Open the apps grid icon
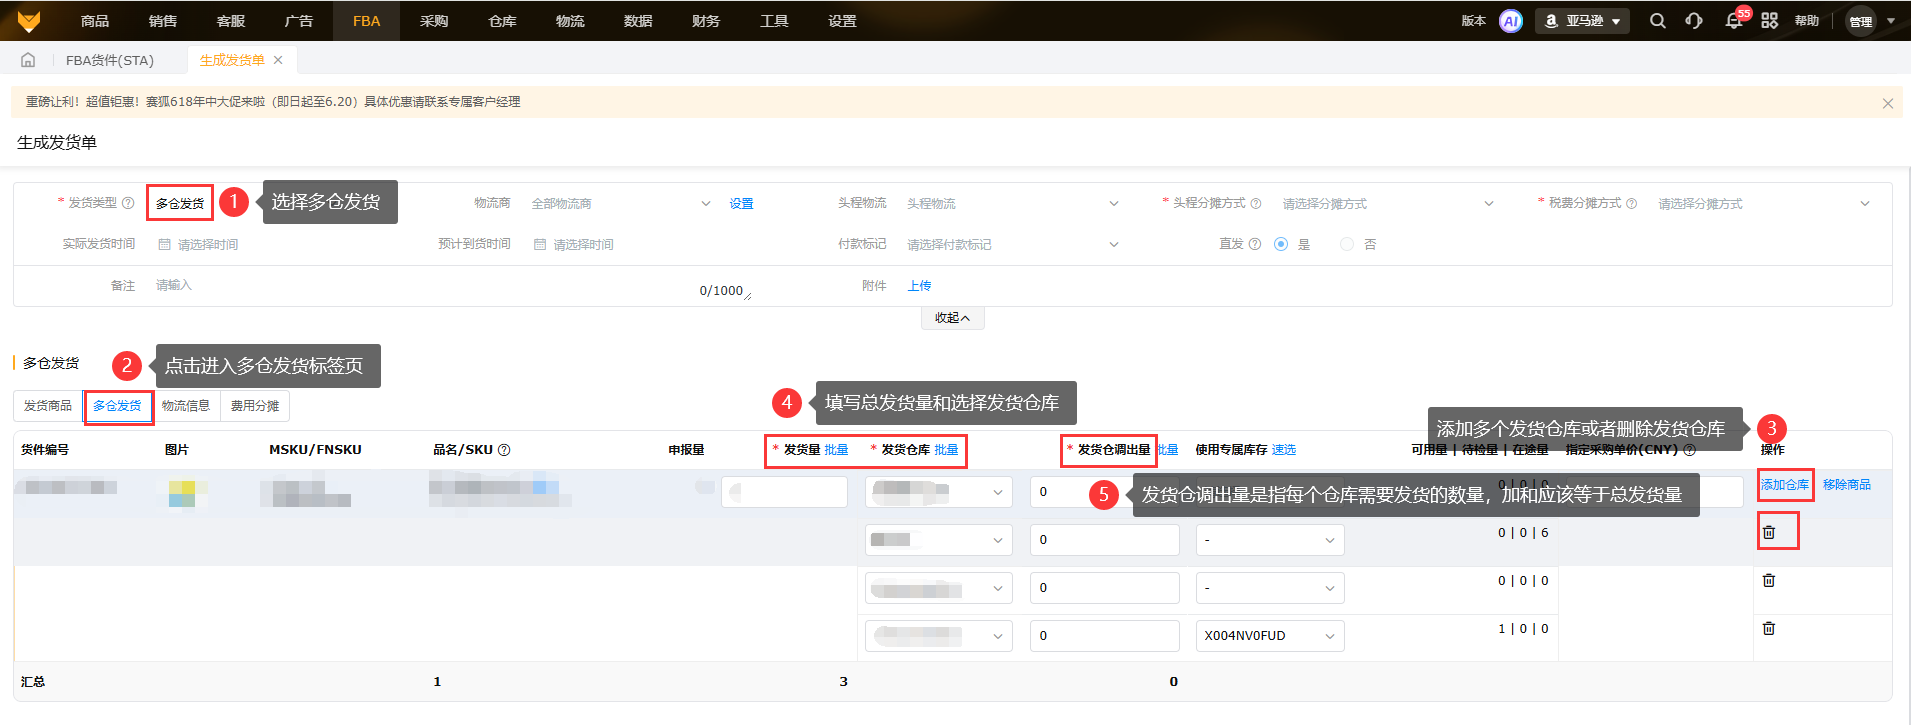This screenshot has width=1911, height=725. 1769,21
